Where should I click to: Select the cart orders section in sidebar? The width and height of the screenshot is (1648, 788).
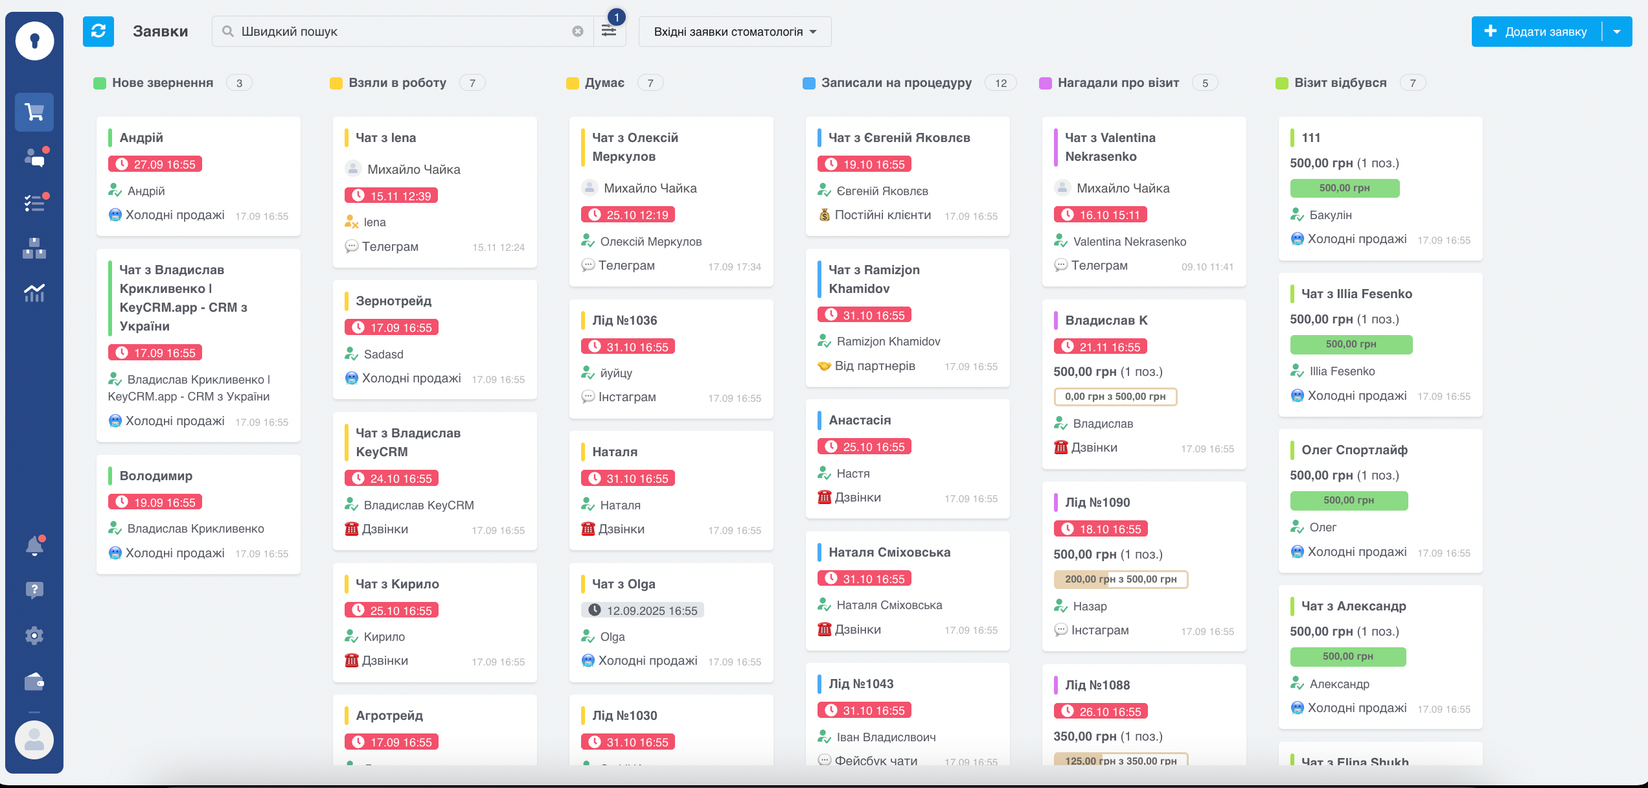(x=34, y=112)
